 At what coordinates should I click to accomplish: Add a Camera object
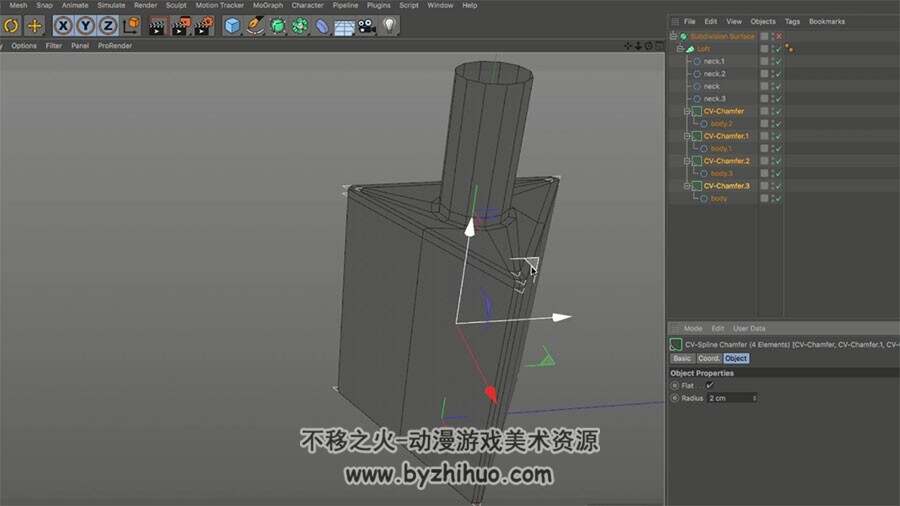pos(366,26)
